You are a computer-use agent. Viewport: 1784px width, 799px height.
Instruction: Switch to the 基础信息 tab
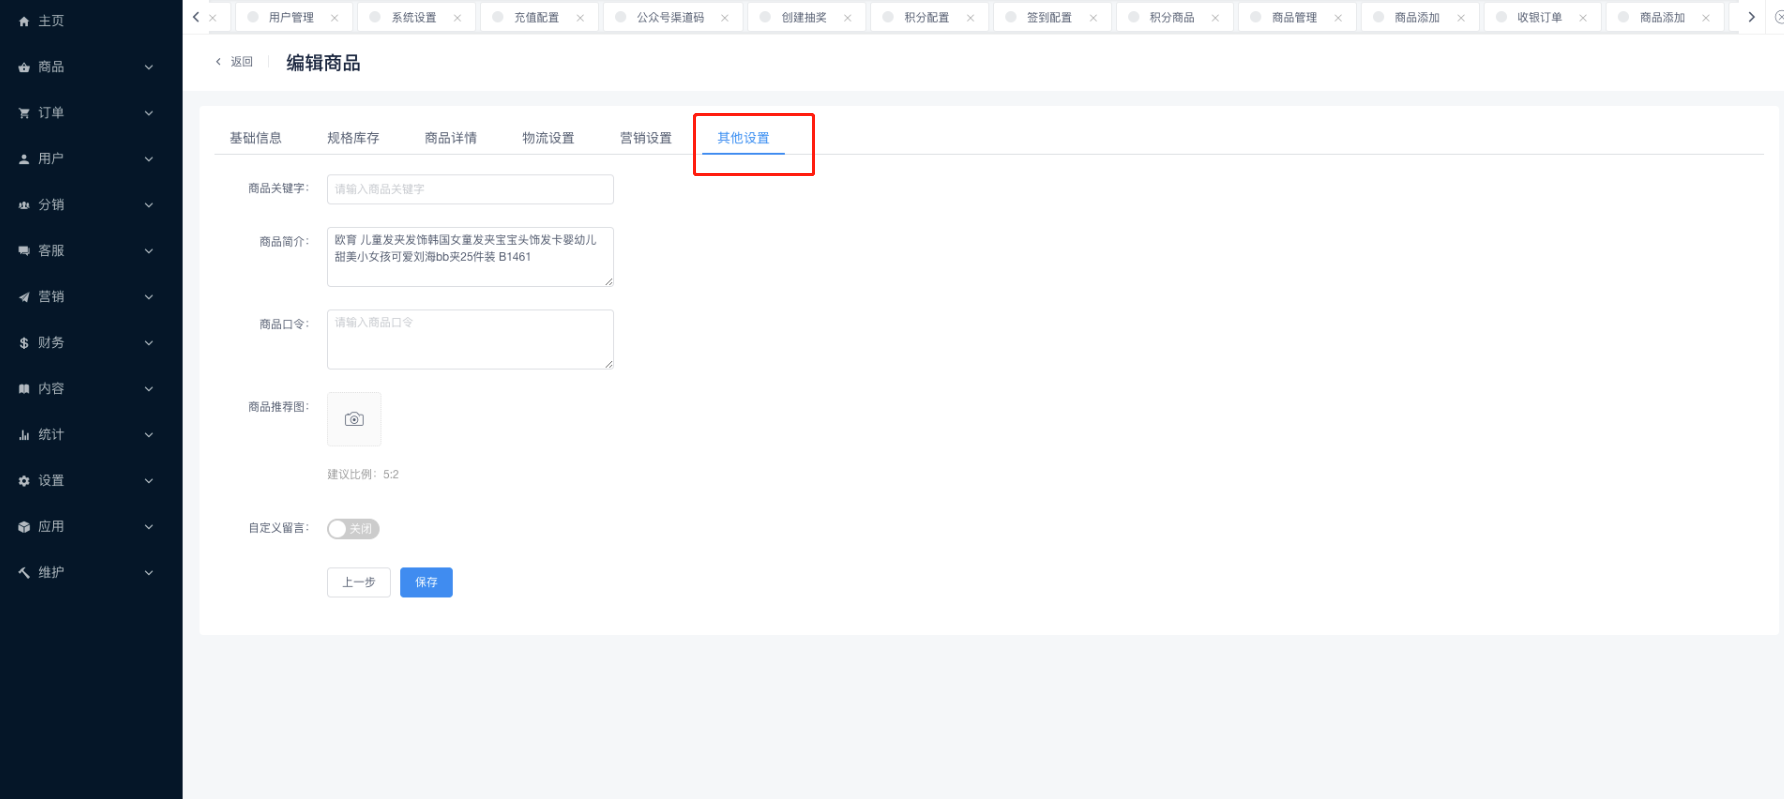pyautogui.click(x=256, y=138)
